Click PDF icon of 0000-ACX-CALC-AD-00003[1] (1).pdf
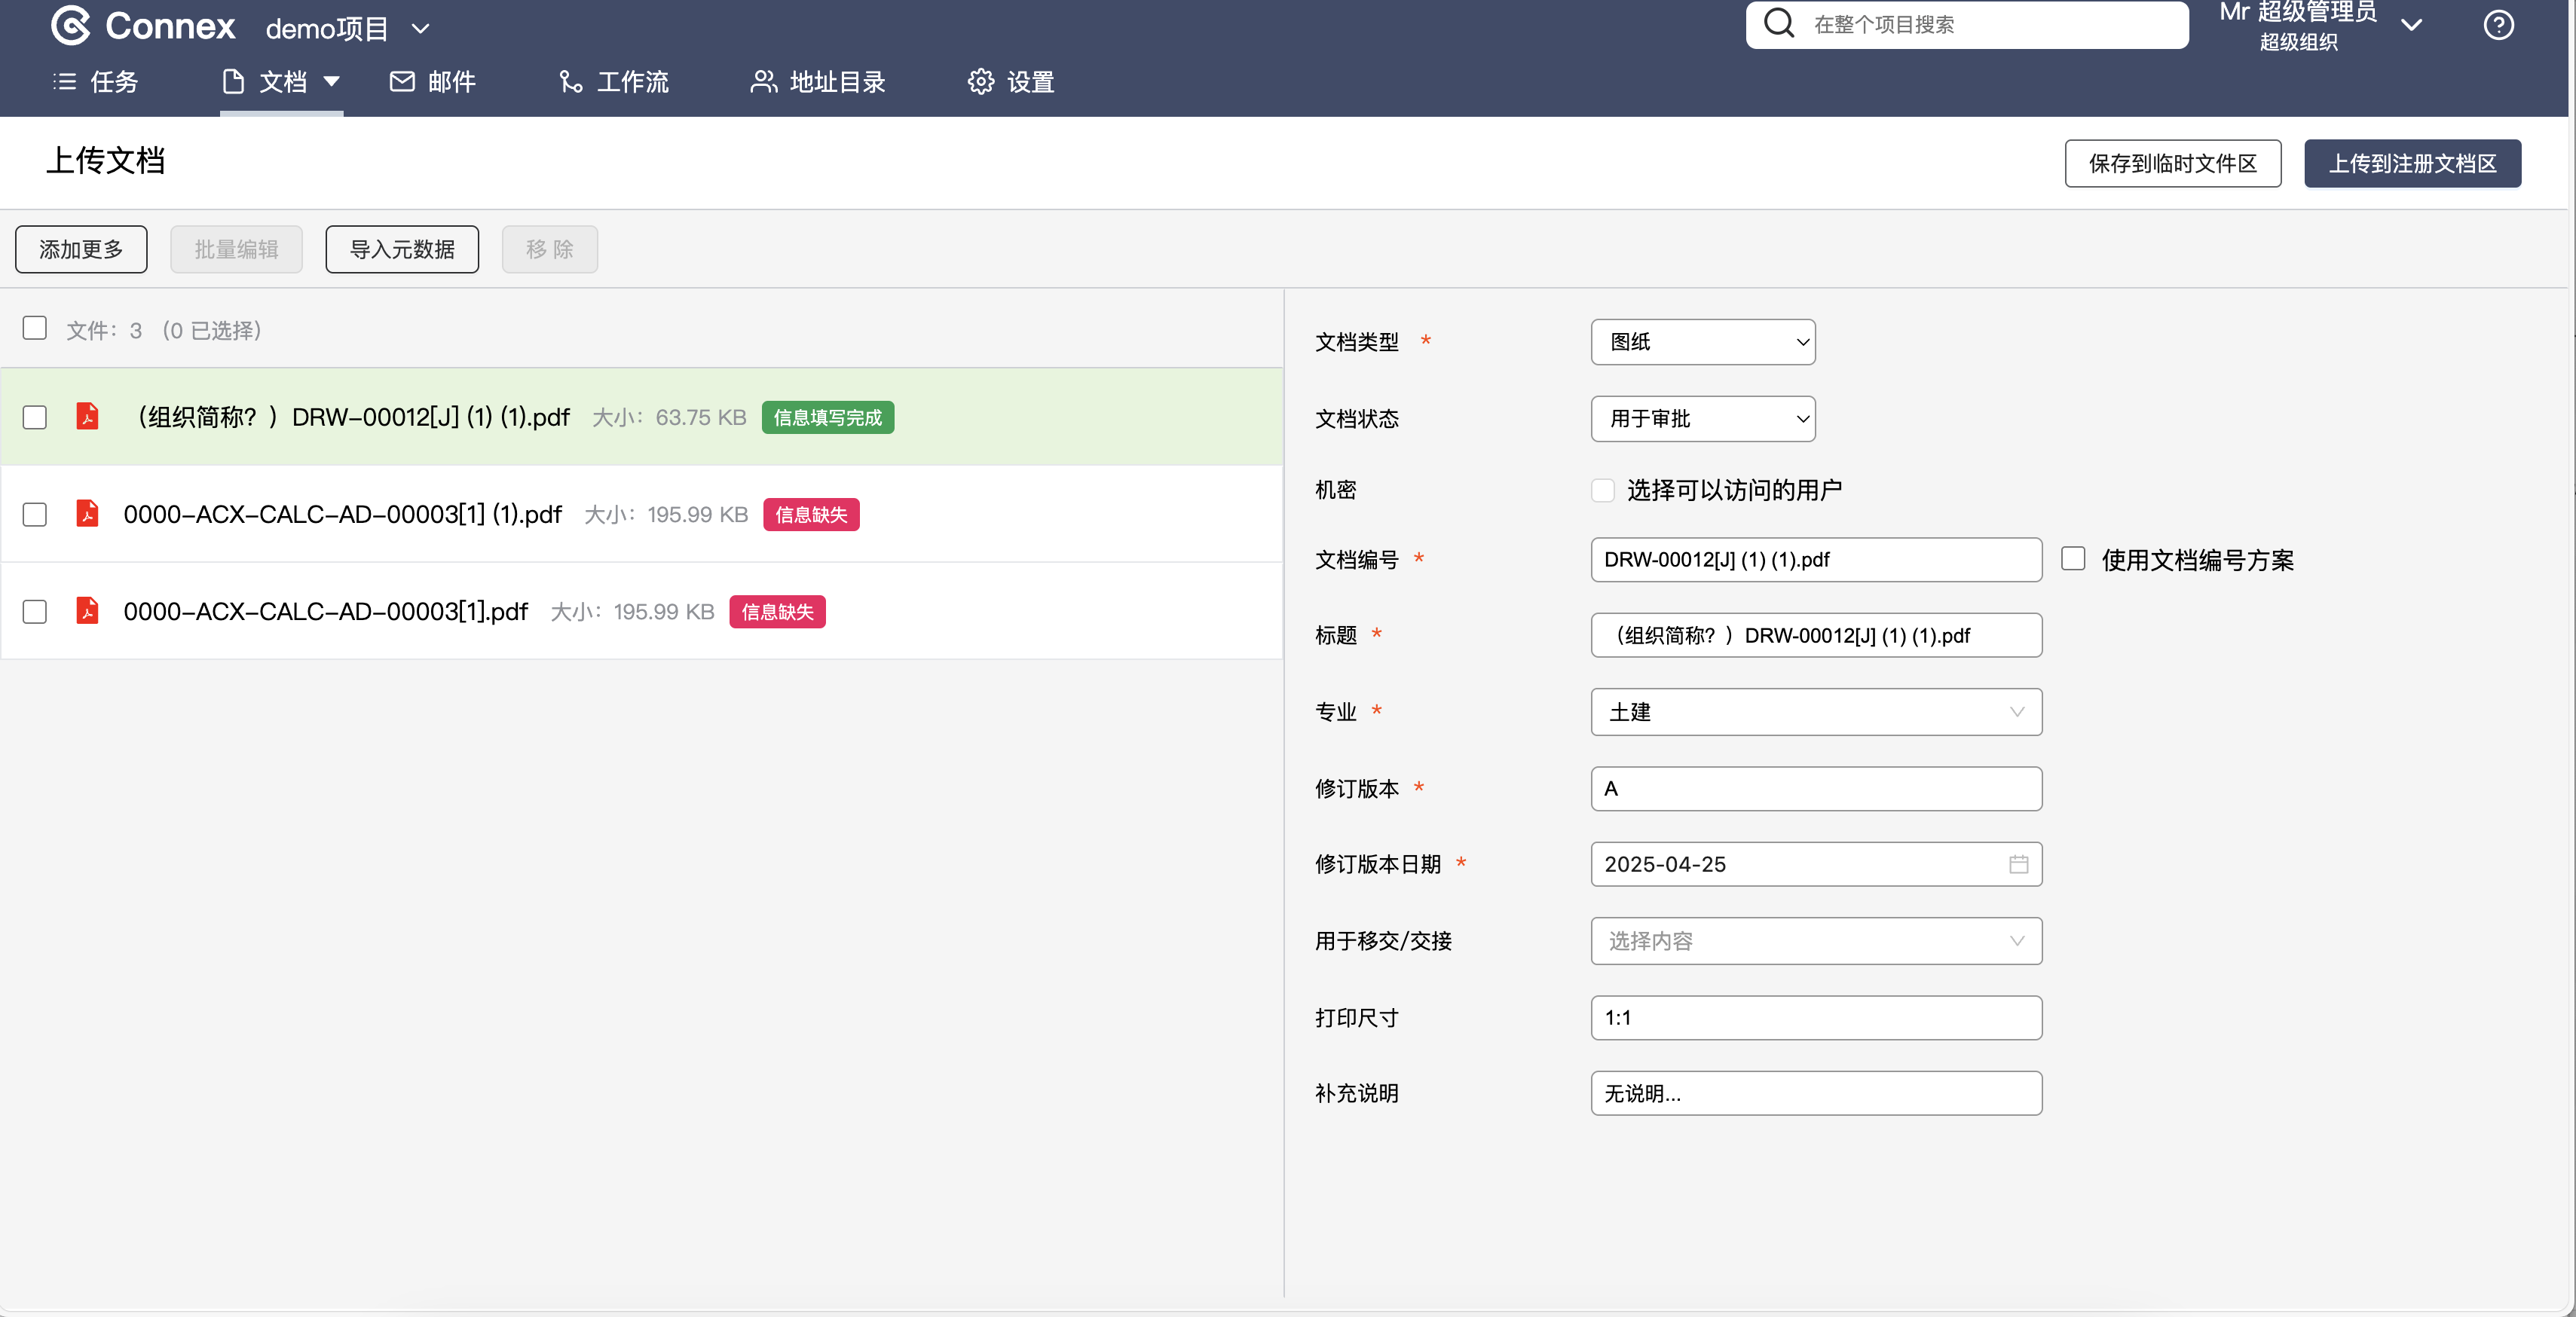 [88, 514]
